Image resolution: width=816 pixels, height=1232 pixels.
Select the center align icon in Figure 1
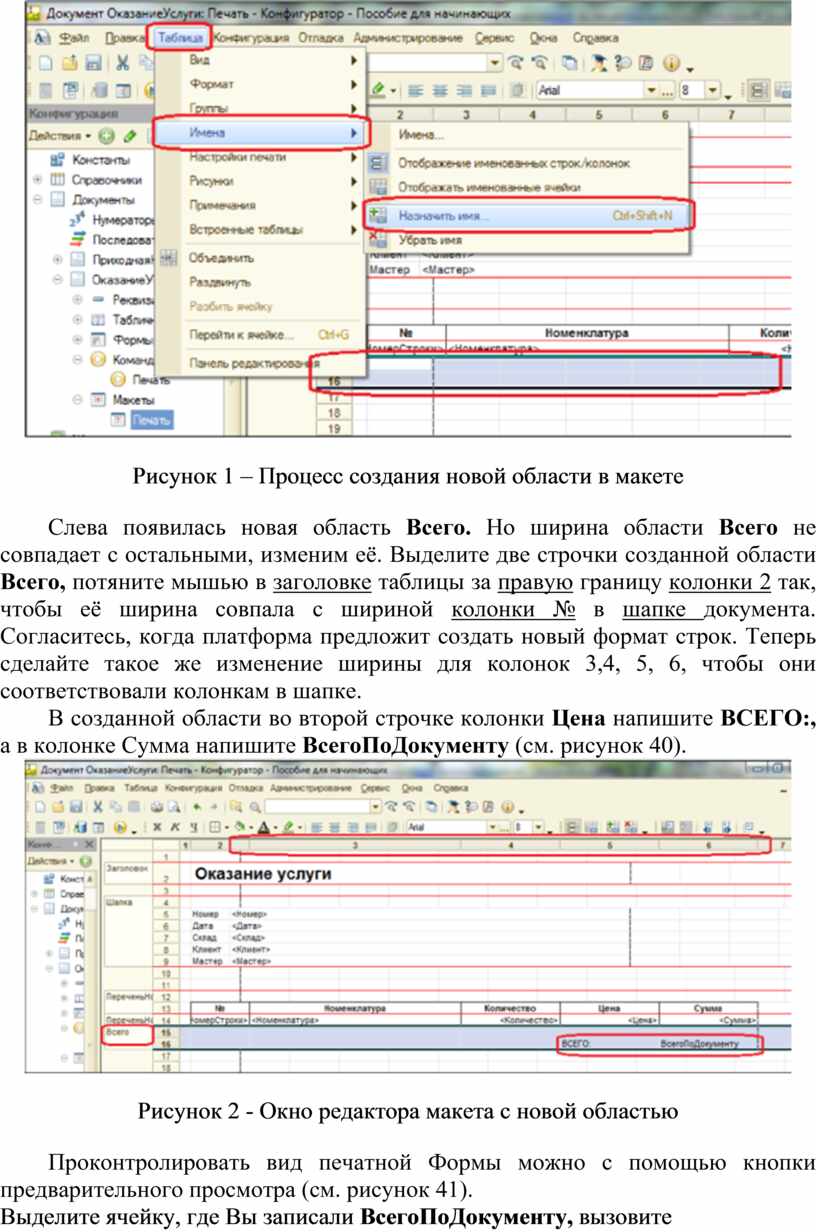tap(440, 90)
